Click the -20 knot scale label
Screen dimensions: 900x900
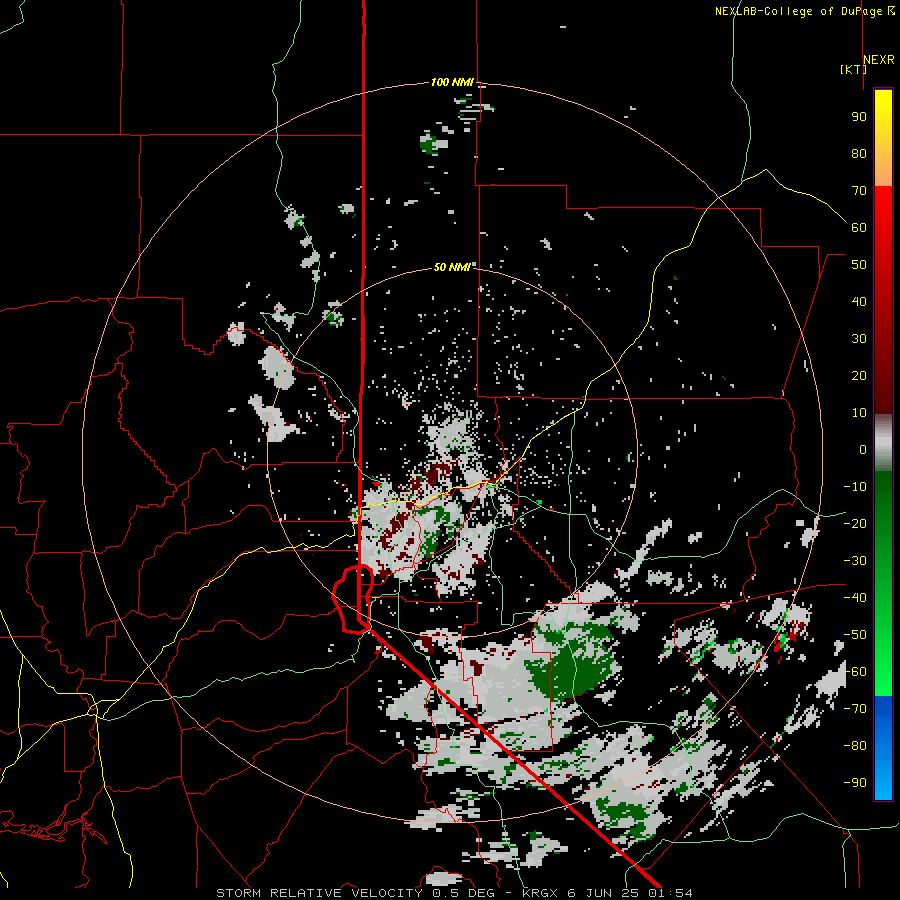(855, 524)
